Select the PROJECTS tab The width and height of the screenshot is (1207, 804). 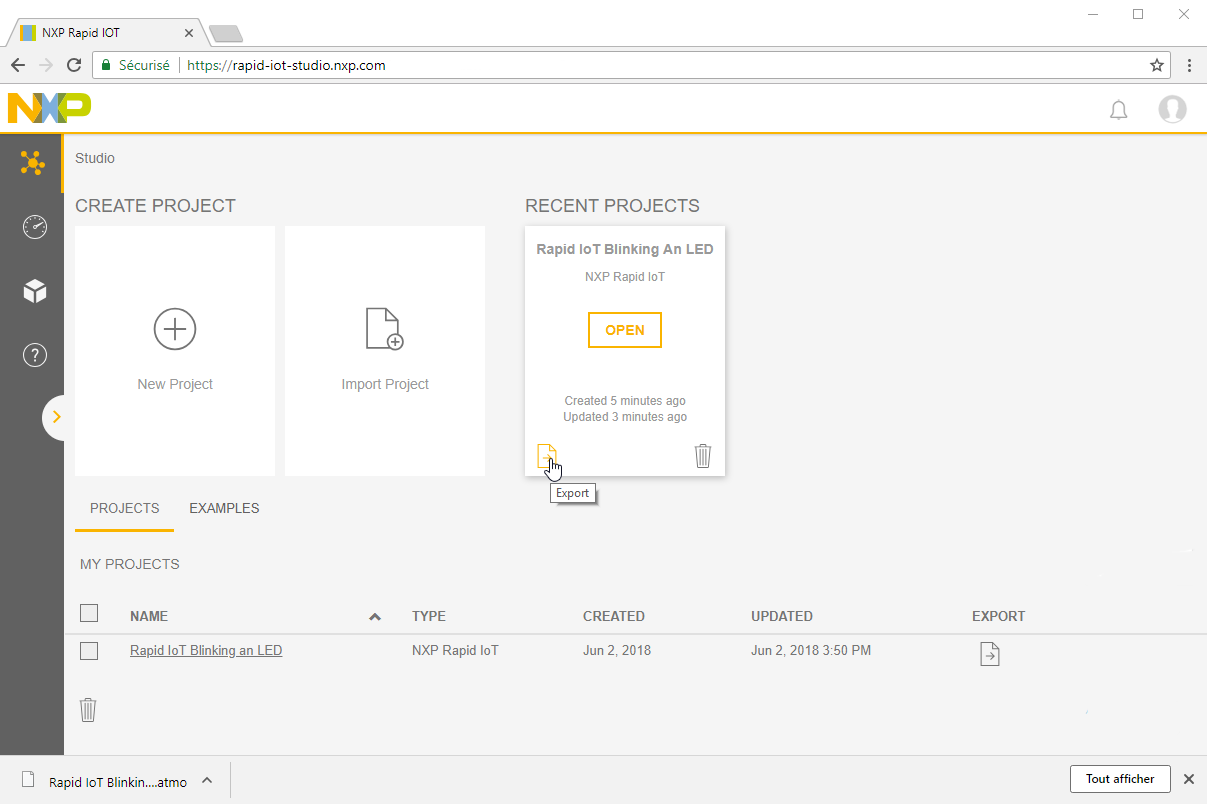(x=124, y=508)
